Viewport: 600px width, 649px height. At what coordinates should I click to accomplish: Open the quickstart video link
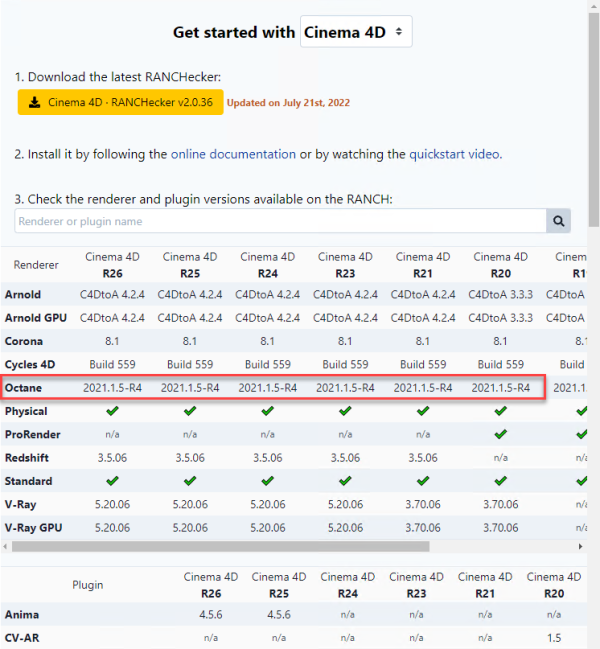pos(454,154)
